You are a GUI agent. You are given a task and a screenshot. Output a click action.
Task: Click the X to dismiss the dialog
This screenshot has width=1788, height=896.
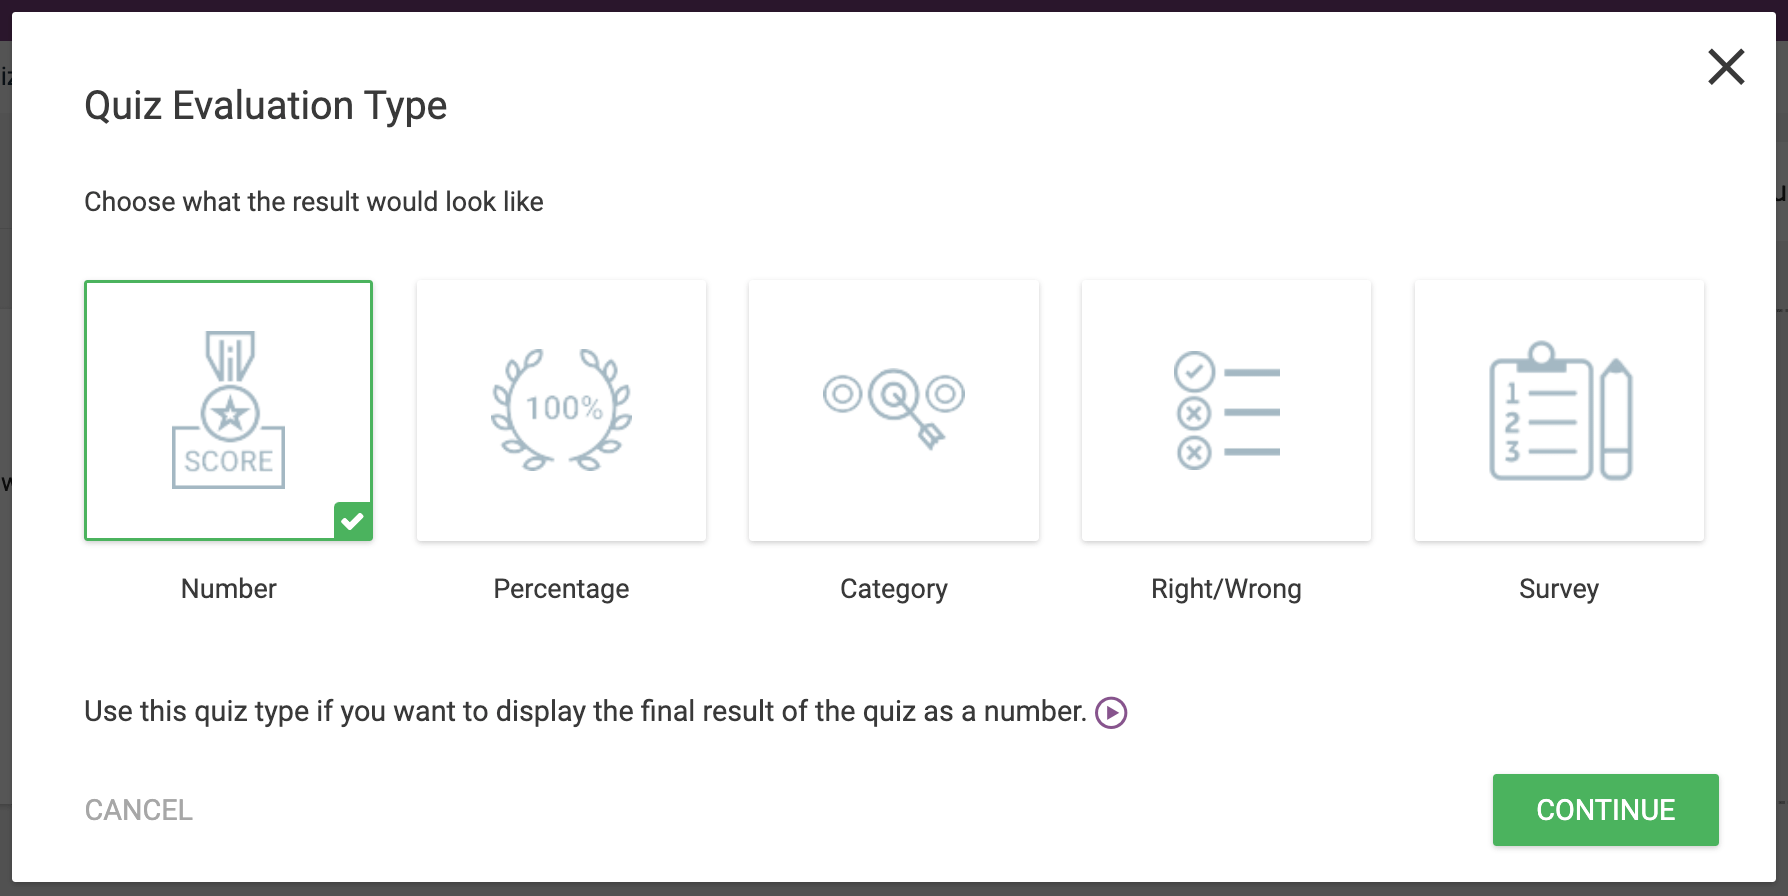pos(1726,67)
